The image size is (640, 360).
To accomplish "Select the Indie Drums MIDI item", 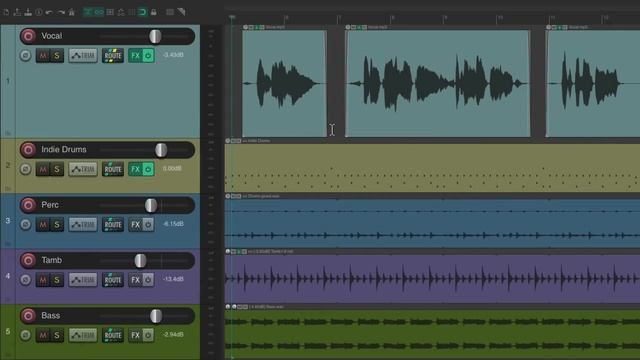I will 432,168.
